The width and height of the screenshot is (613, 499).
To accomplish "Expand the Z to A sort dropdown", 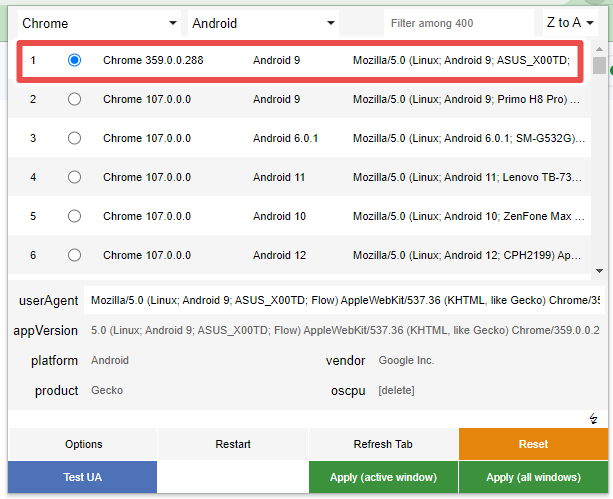I will coord(570,22).
